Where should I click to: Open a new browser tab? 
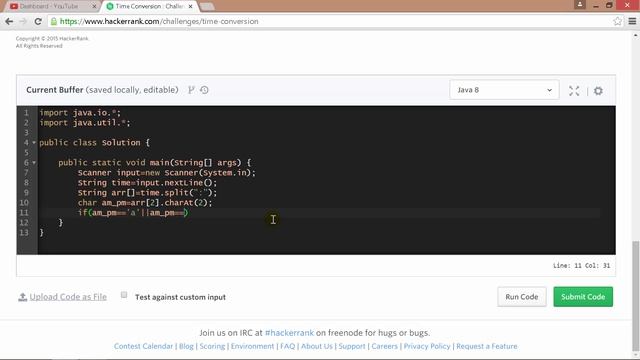pyautogui.click(x=207, y=7)
